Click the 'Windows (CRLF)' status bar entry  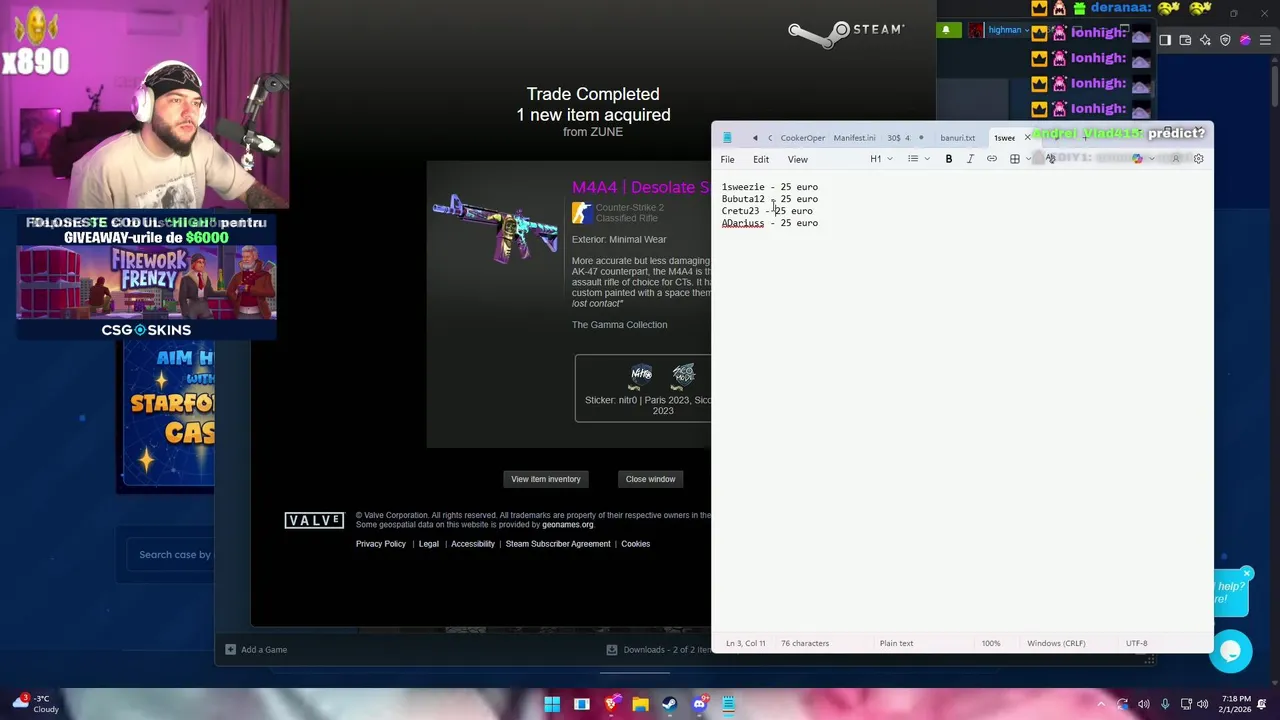1055,643
